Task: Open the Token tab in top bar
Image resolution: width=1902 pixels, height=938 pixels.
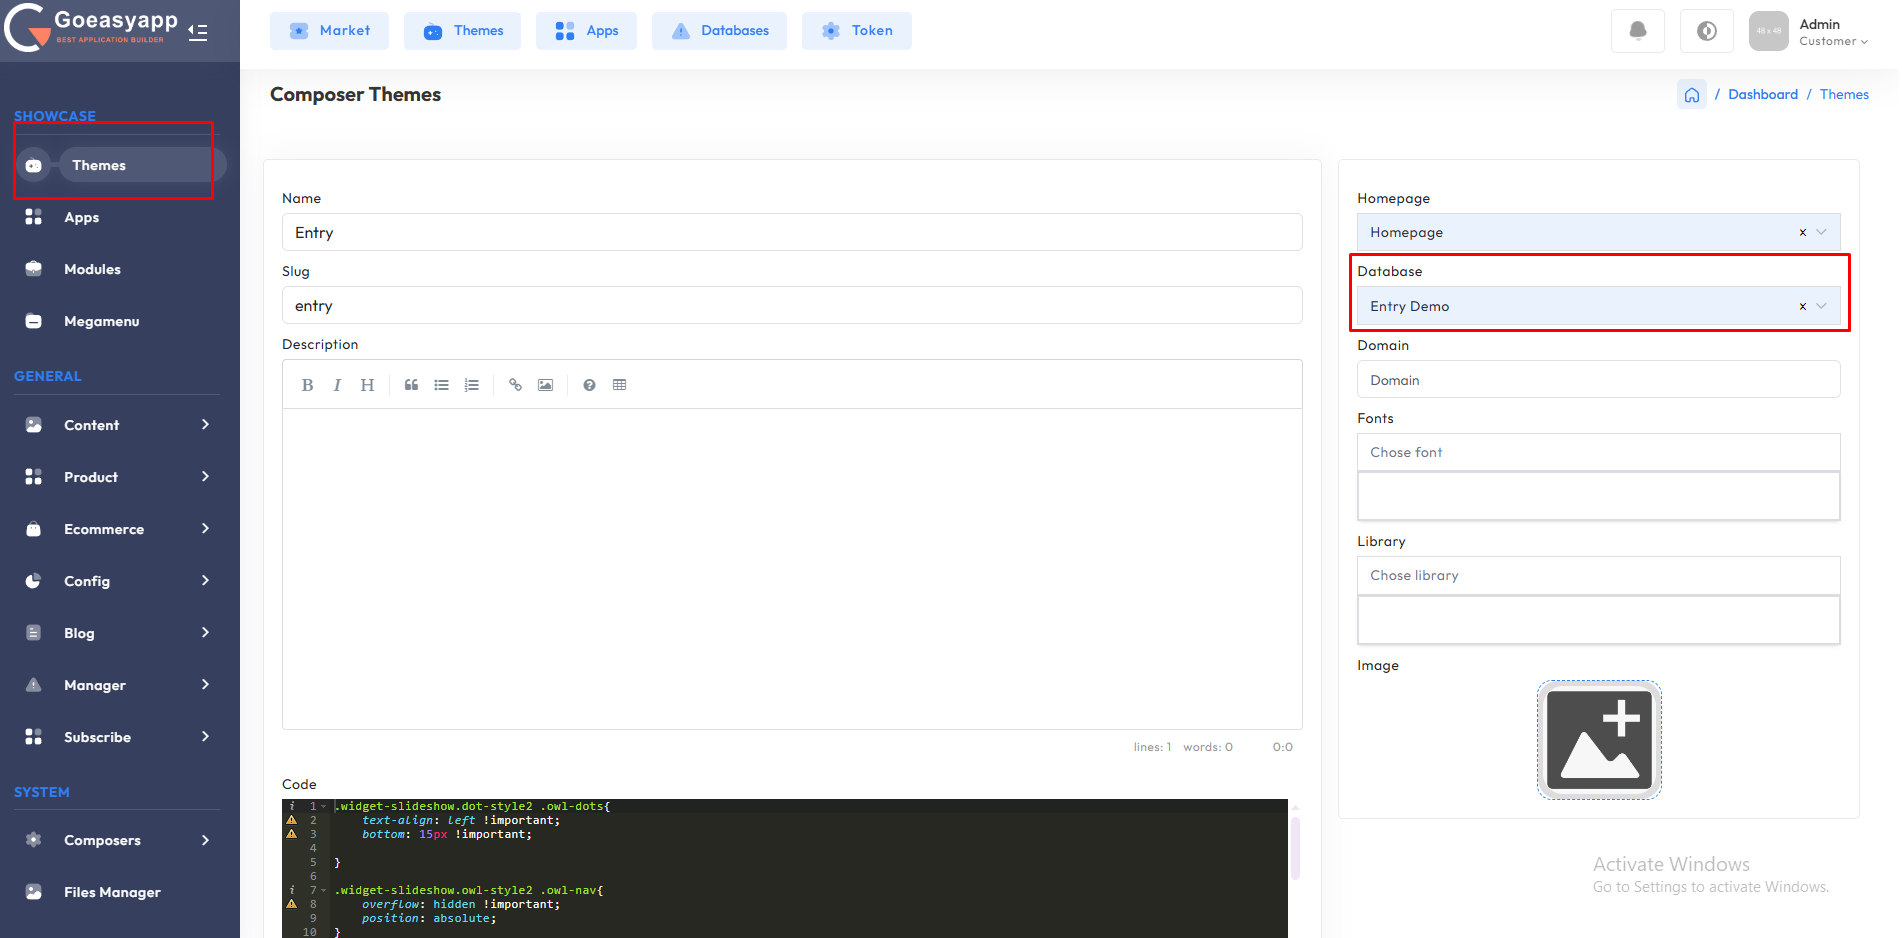Action: 856,31
